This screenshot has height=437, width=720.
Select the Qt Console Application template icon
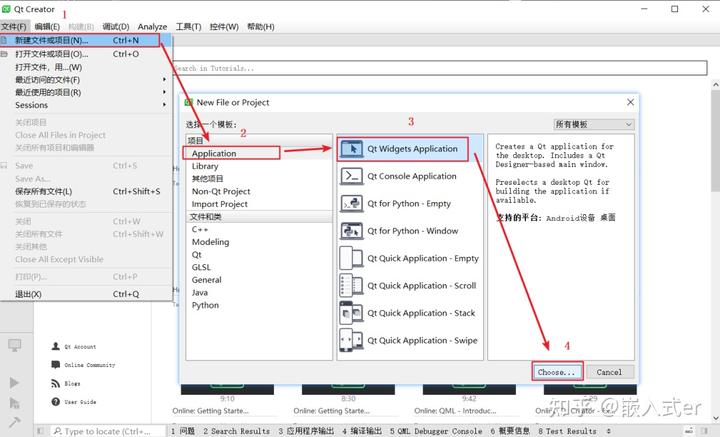click(352, 176)
